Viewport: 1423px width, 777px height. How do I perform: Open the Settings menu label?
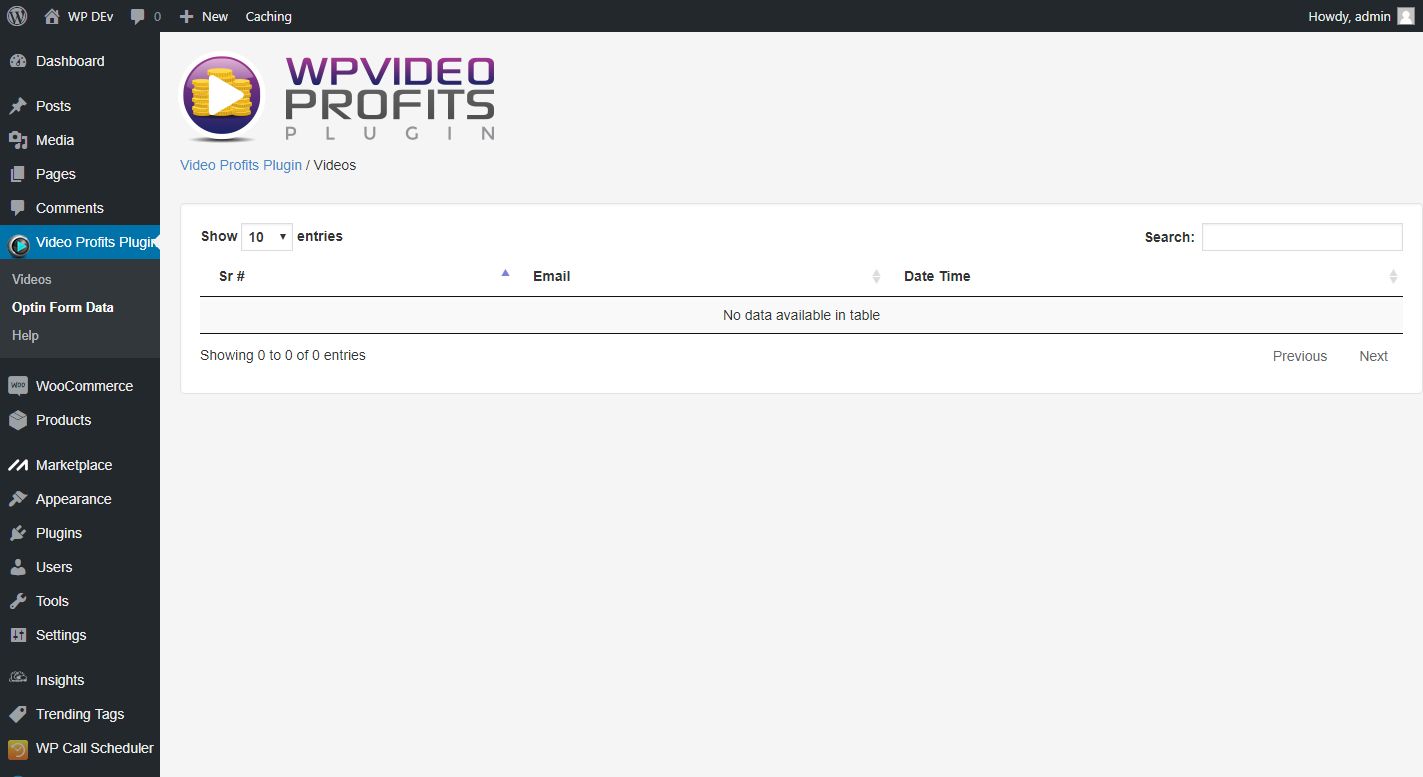click(x=61, y=635)
